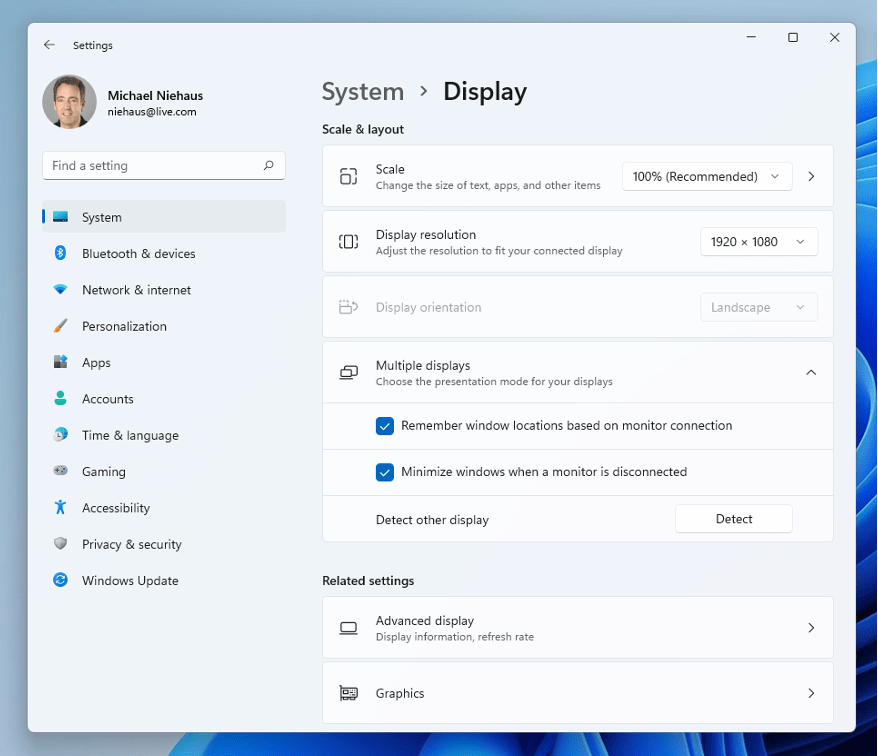Click the Bluetooth & devices icon
The height and width of the screenshot is (756, 878).
(x=61, y=254)
